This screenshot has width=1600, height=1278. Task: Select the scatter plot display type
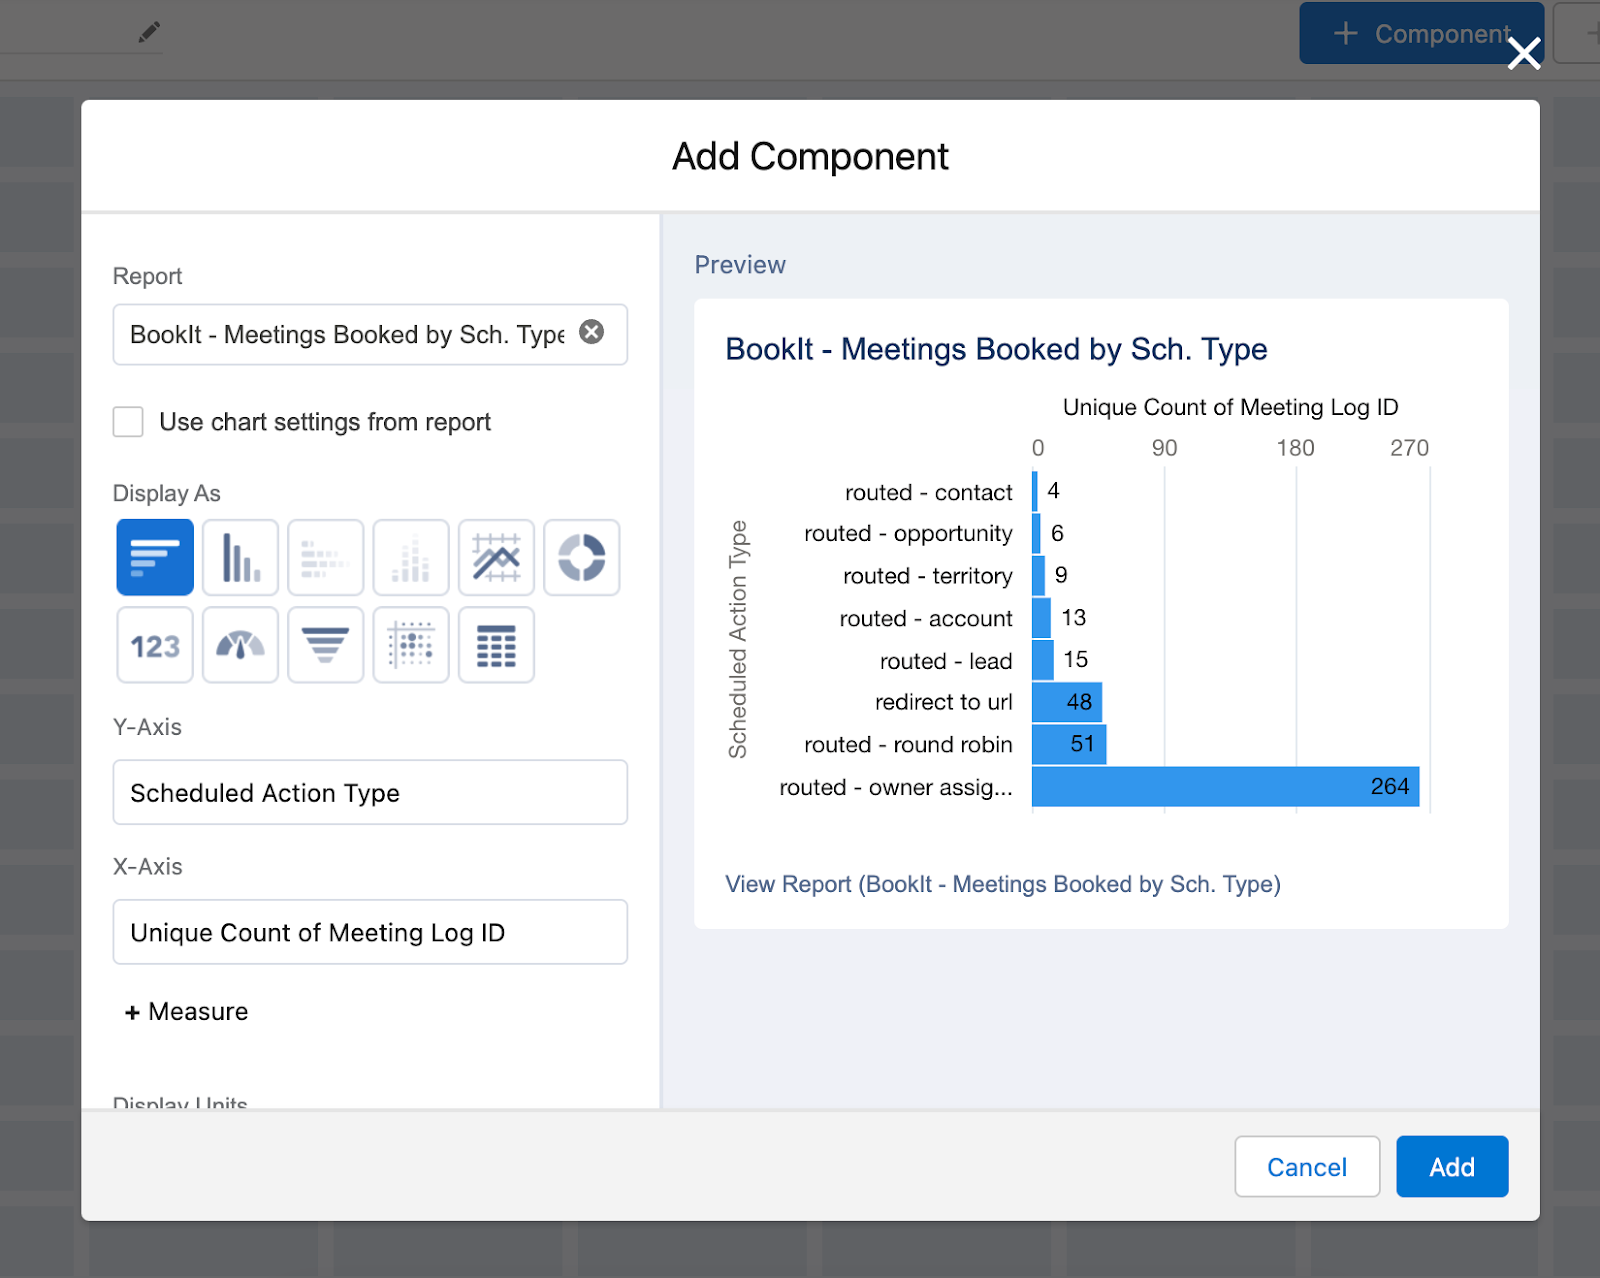[411, 646]
